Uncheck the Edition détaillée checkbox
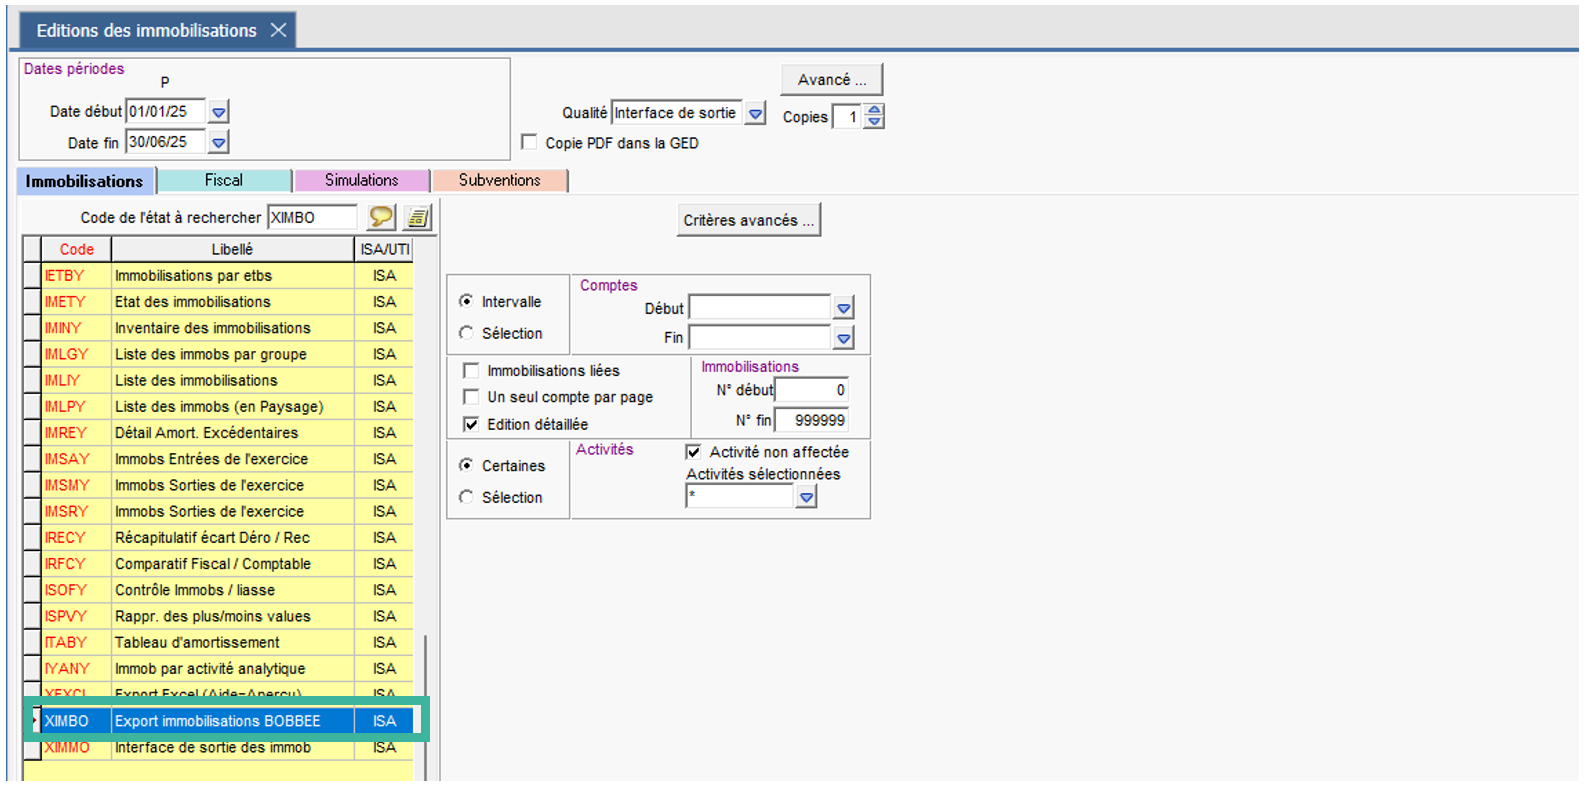Image resolution: width=1587 pixels, height=786 pixels. [471, 424]
